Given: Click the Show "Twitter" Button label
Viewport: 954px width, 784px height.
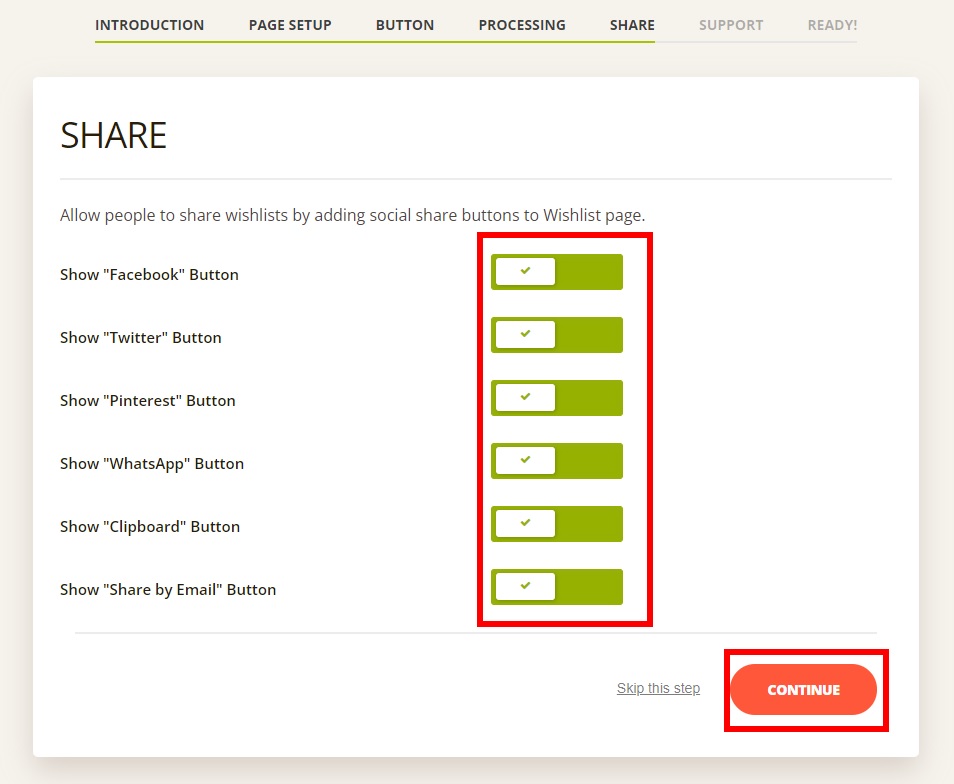Looking at the screenshot, I should 141,338.
